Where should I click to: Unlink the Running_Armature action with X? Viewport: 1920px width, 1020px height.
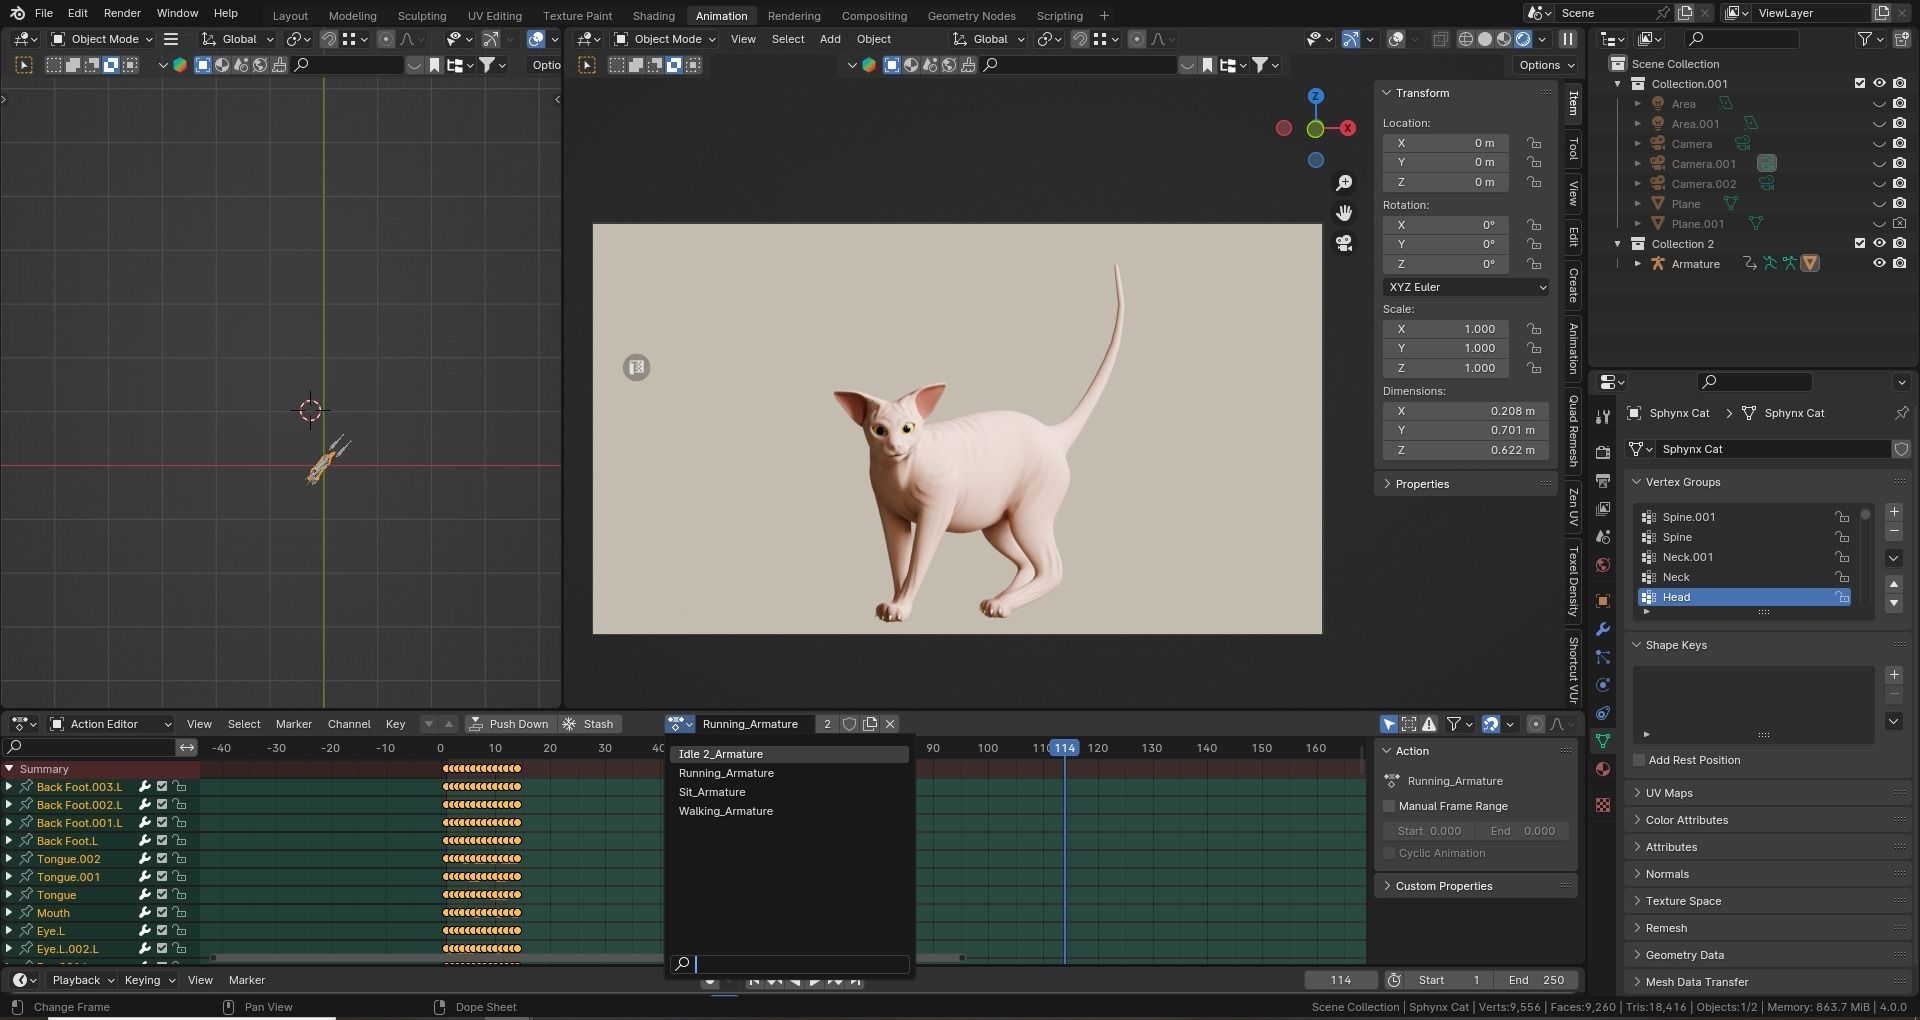coord(890,724)
